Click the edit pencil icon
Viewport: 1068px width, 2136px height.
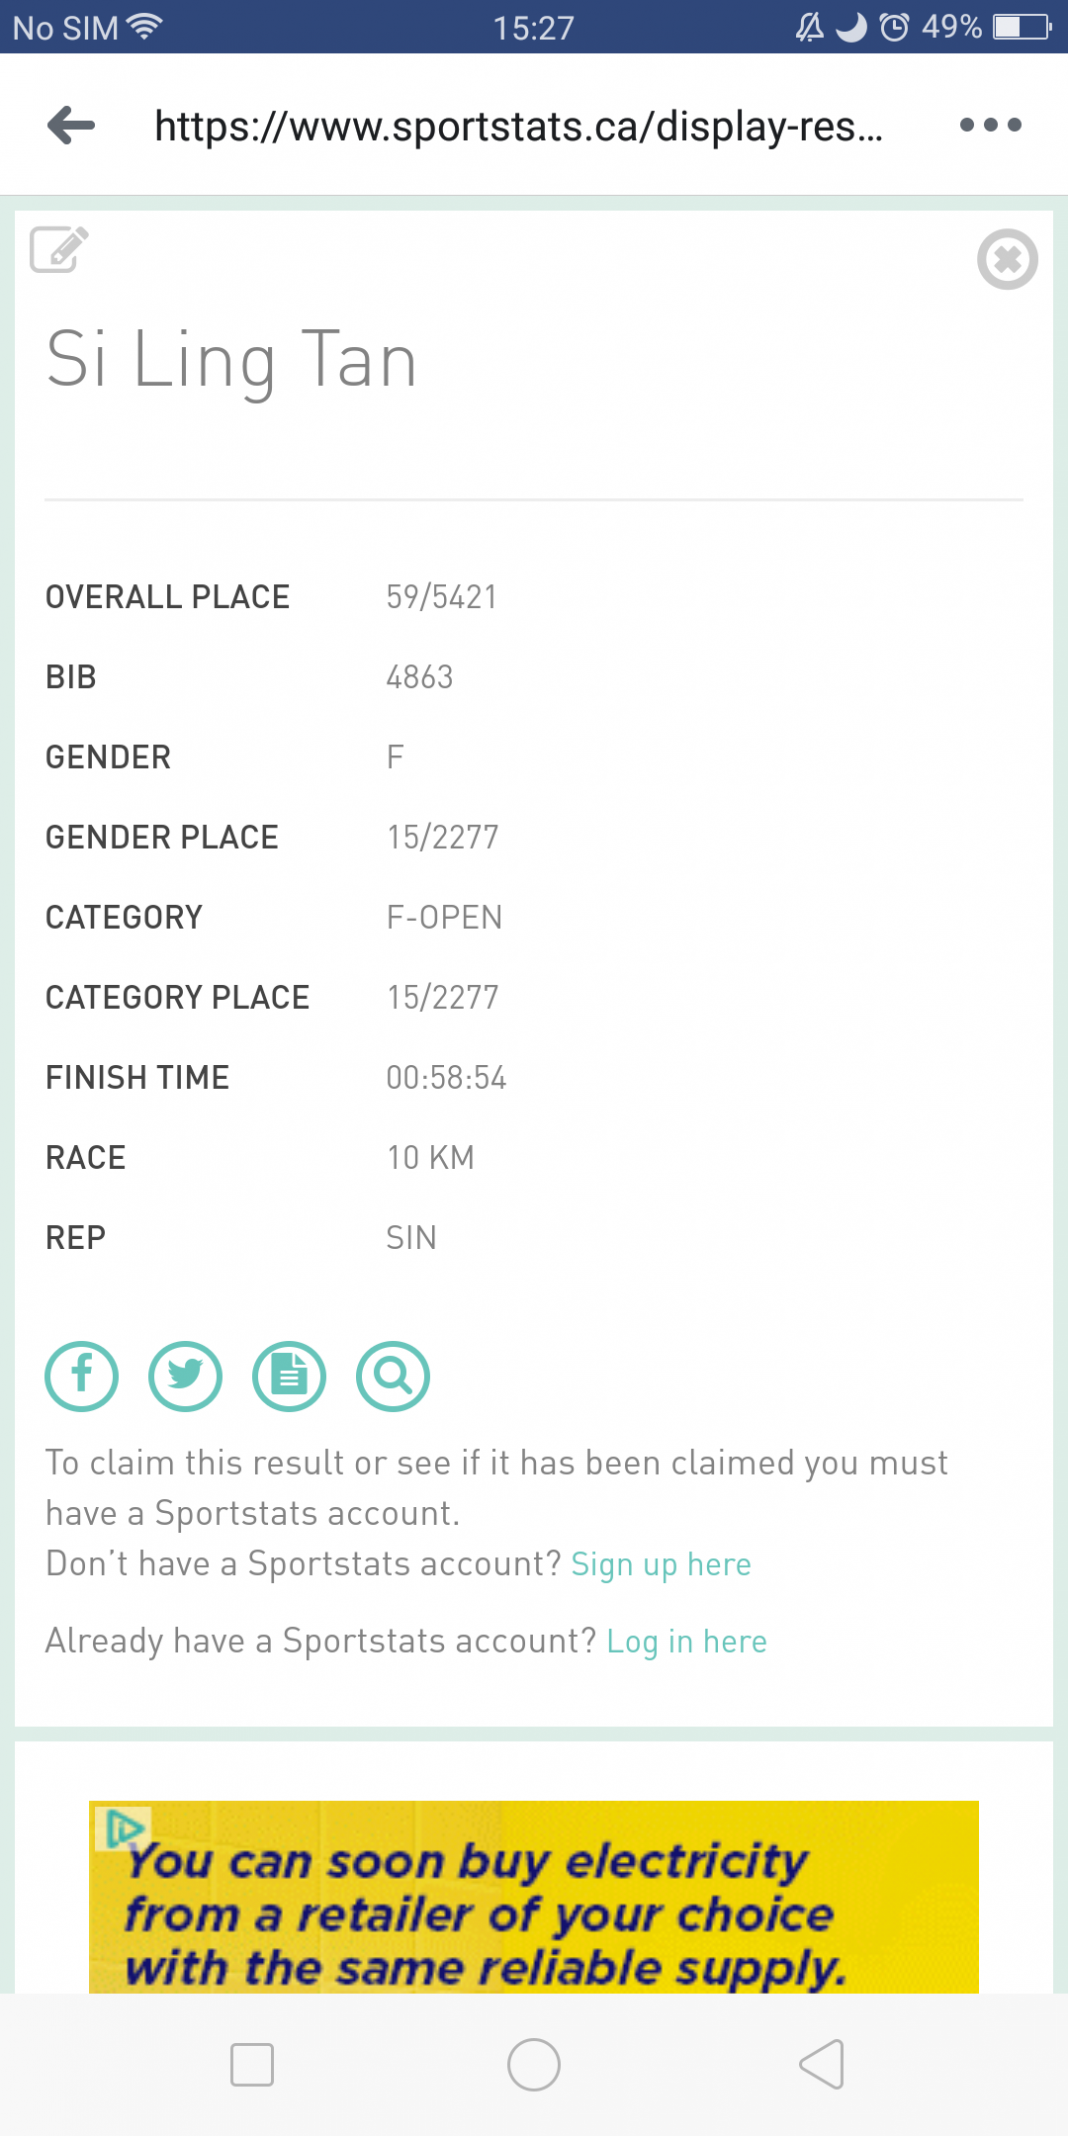point(59,250)
